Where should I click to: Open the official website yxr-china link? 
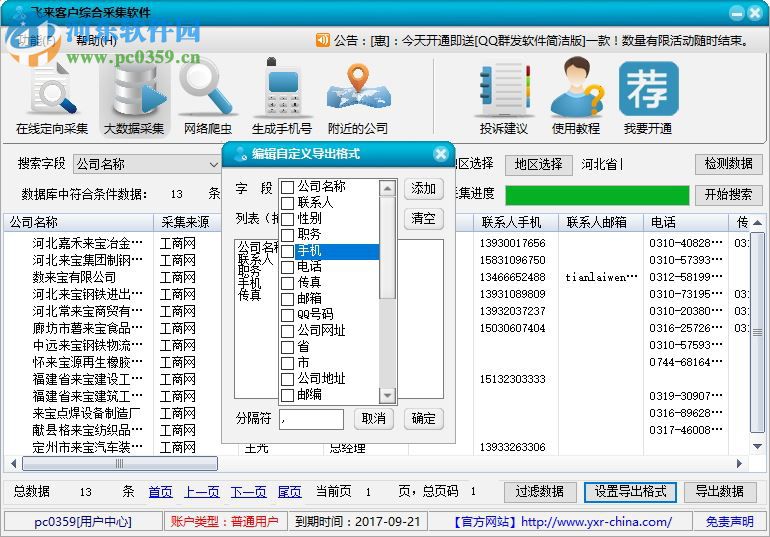(x=596, y=521)
